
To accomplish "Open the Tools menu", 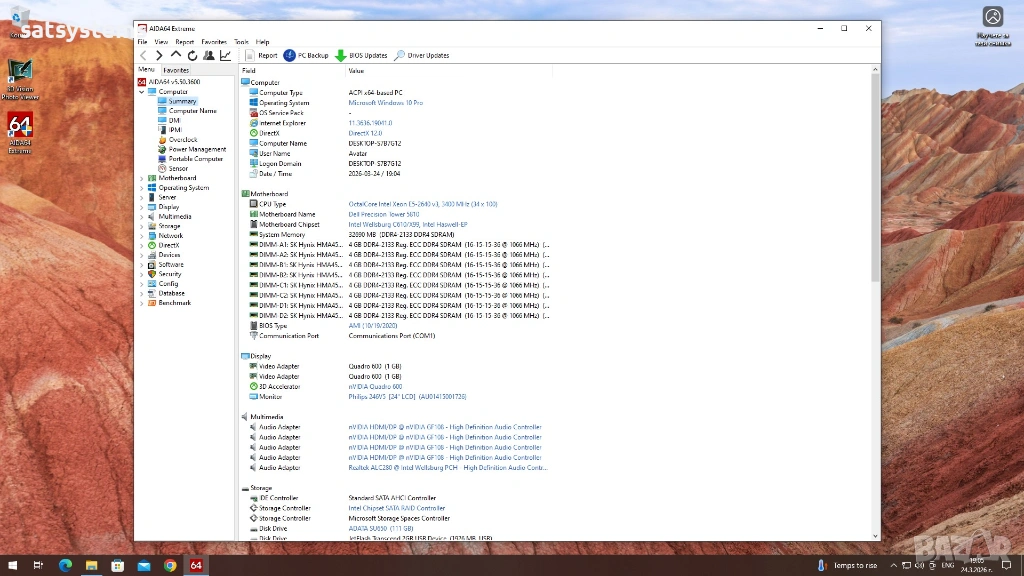I will 242,42.
